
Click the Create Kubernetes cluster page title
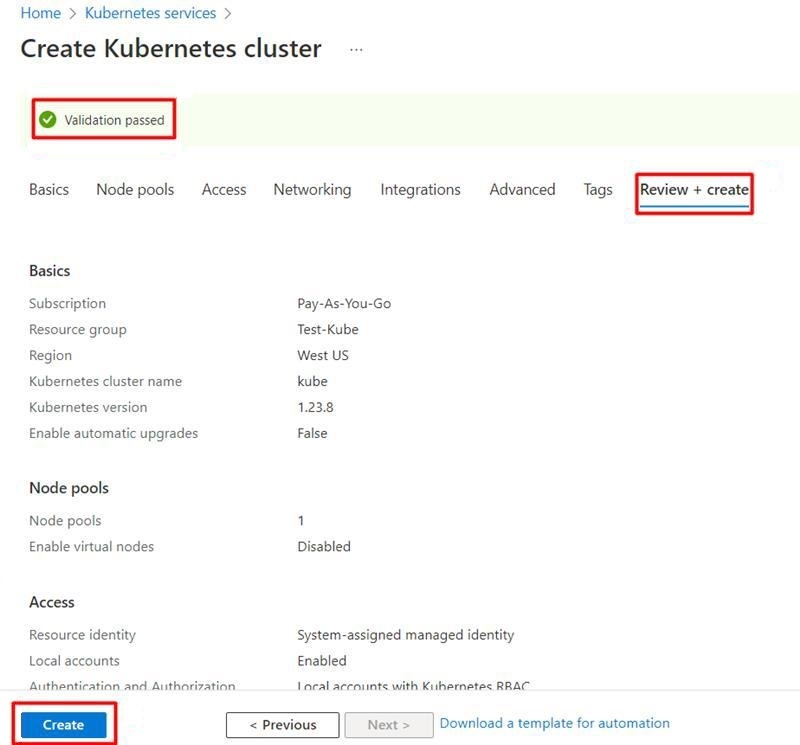coord(171,48)
